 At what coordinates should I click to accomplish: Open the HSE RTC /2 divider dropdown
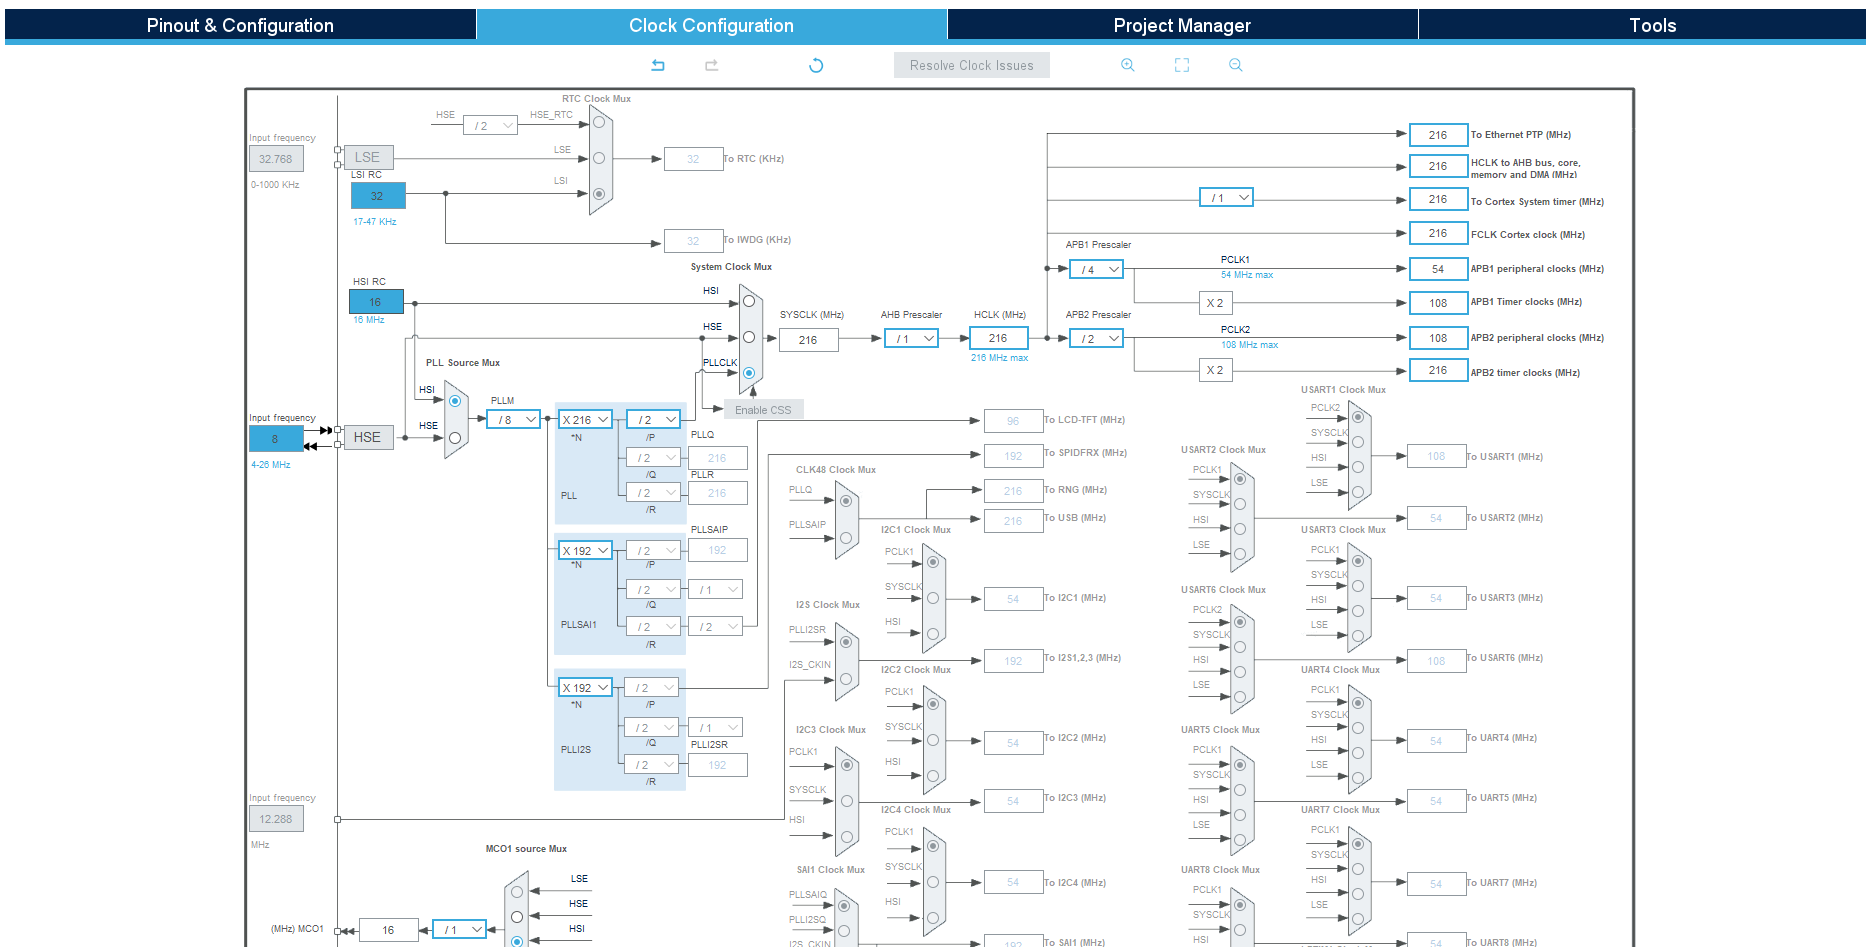coord(490,125)
